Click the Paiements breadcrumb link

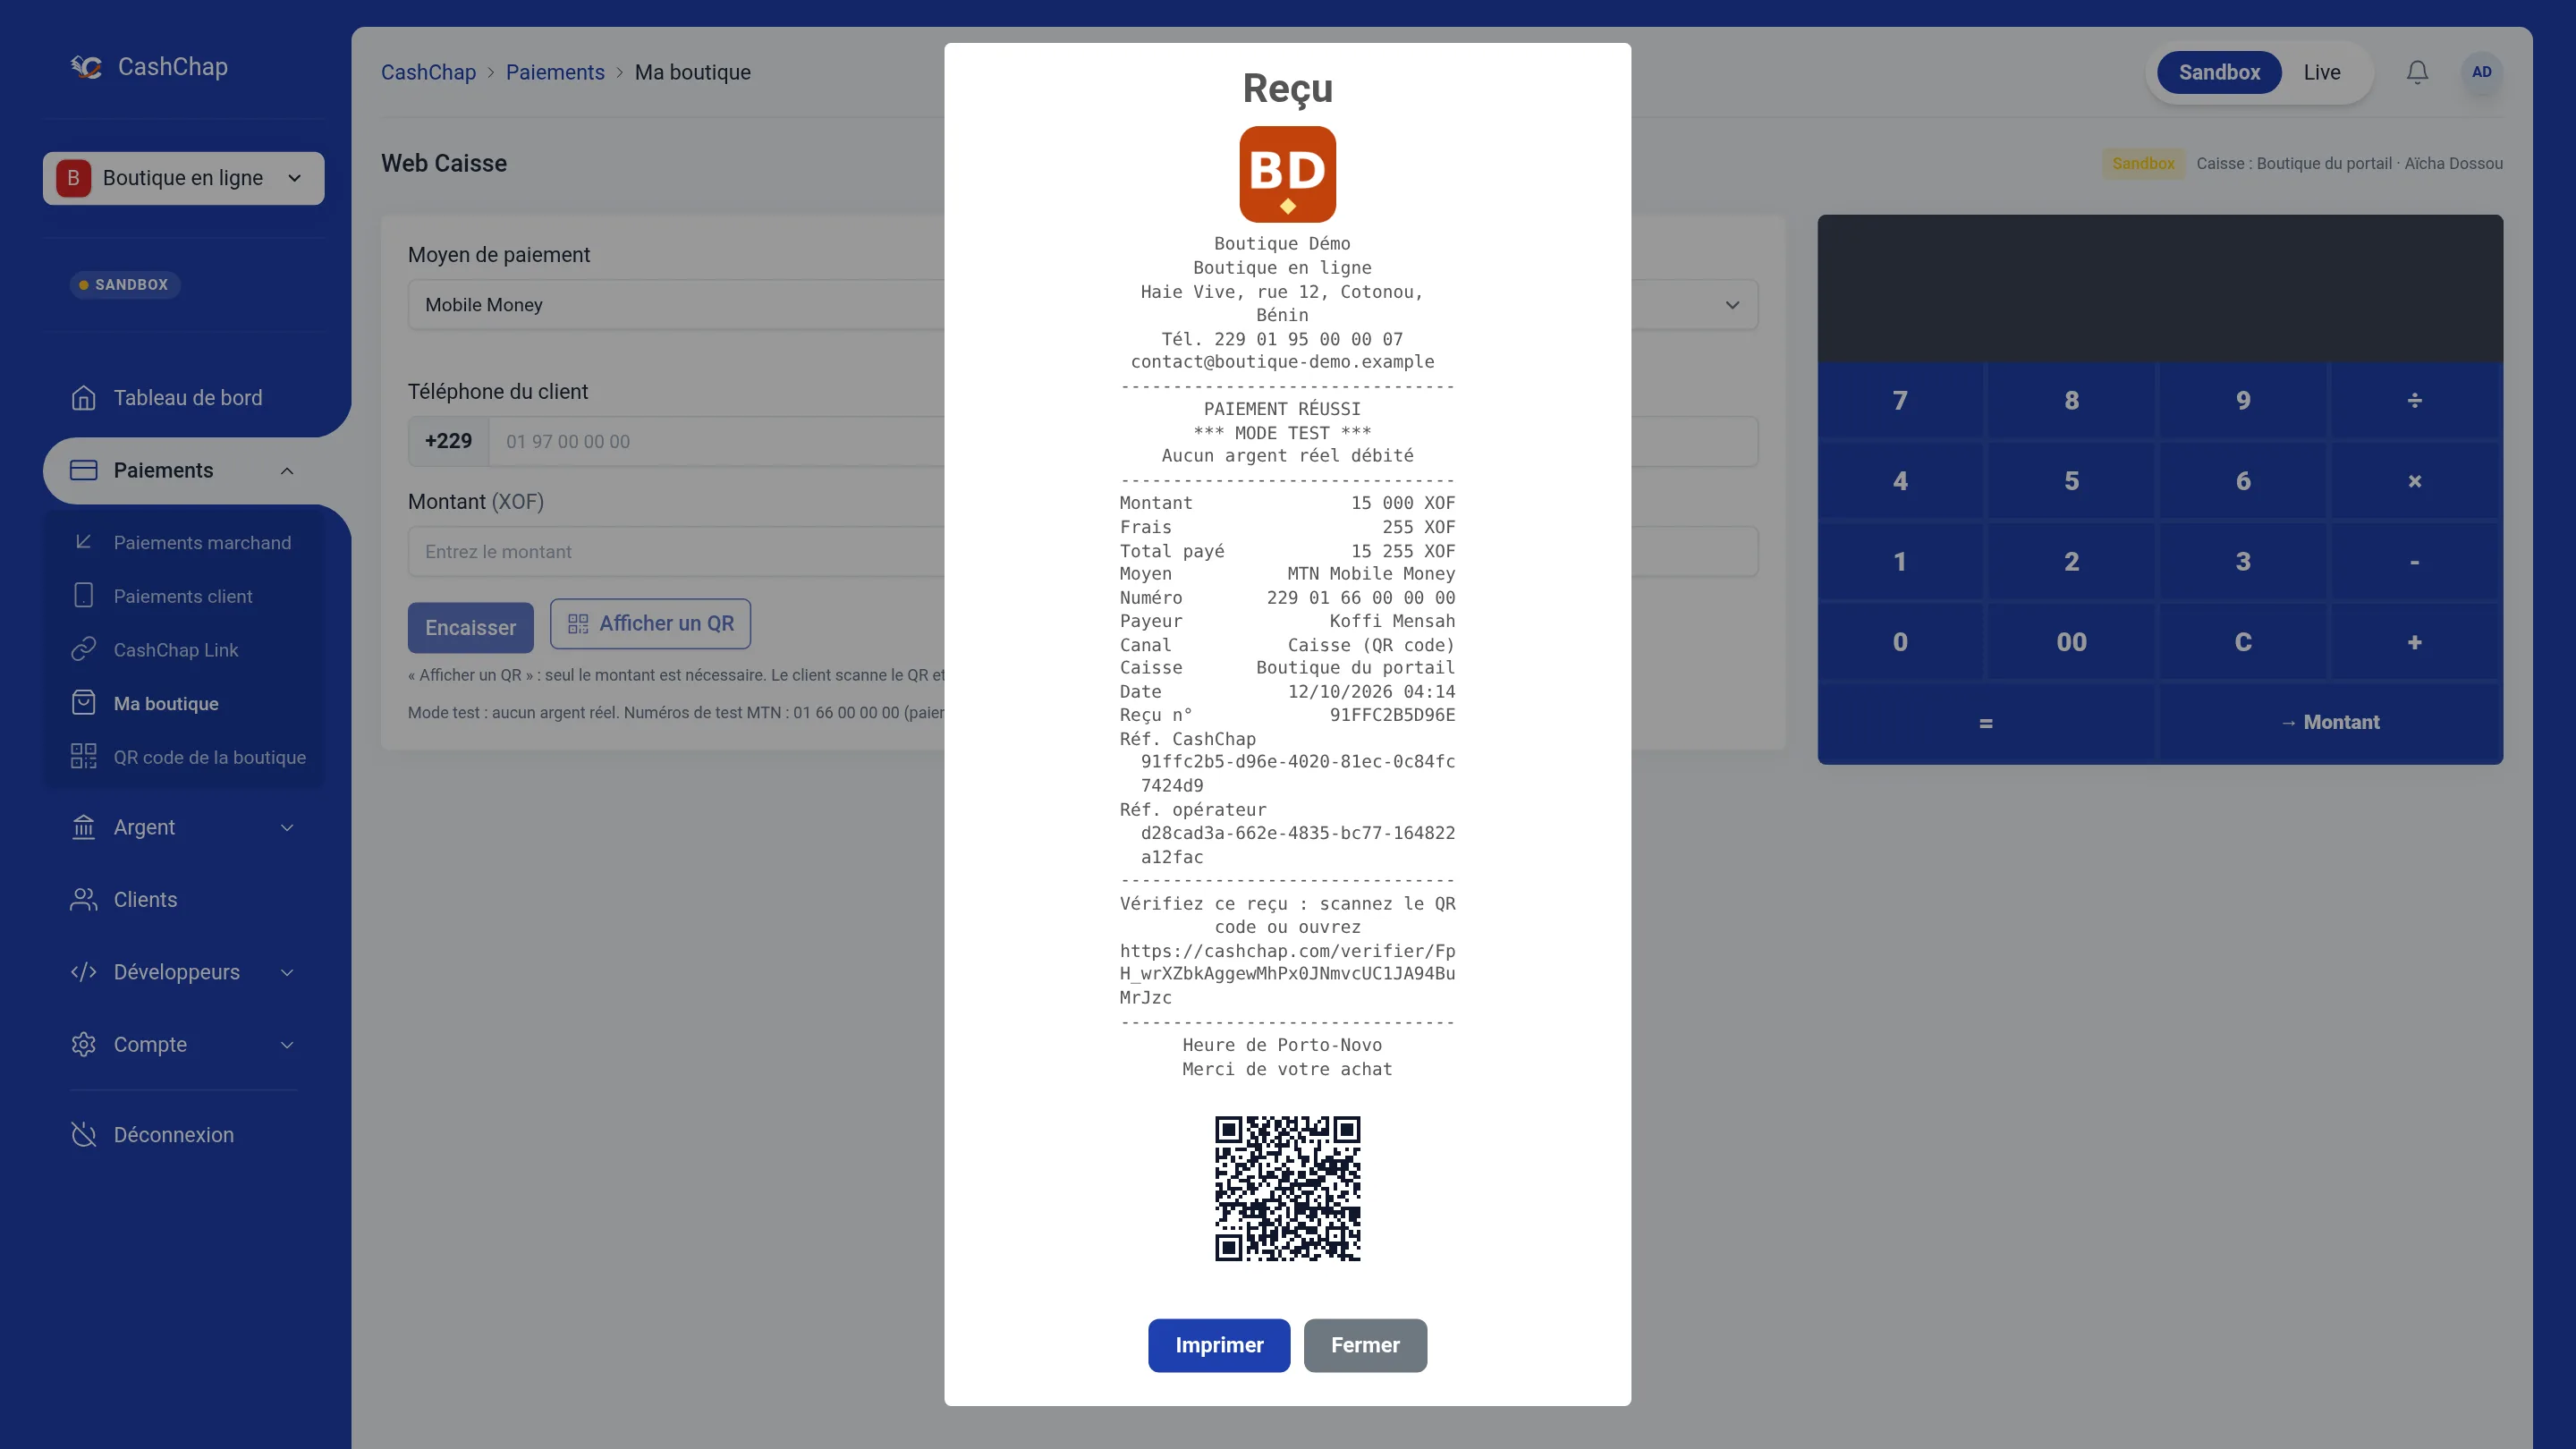click(x=555, y=72)
